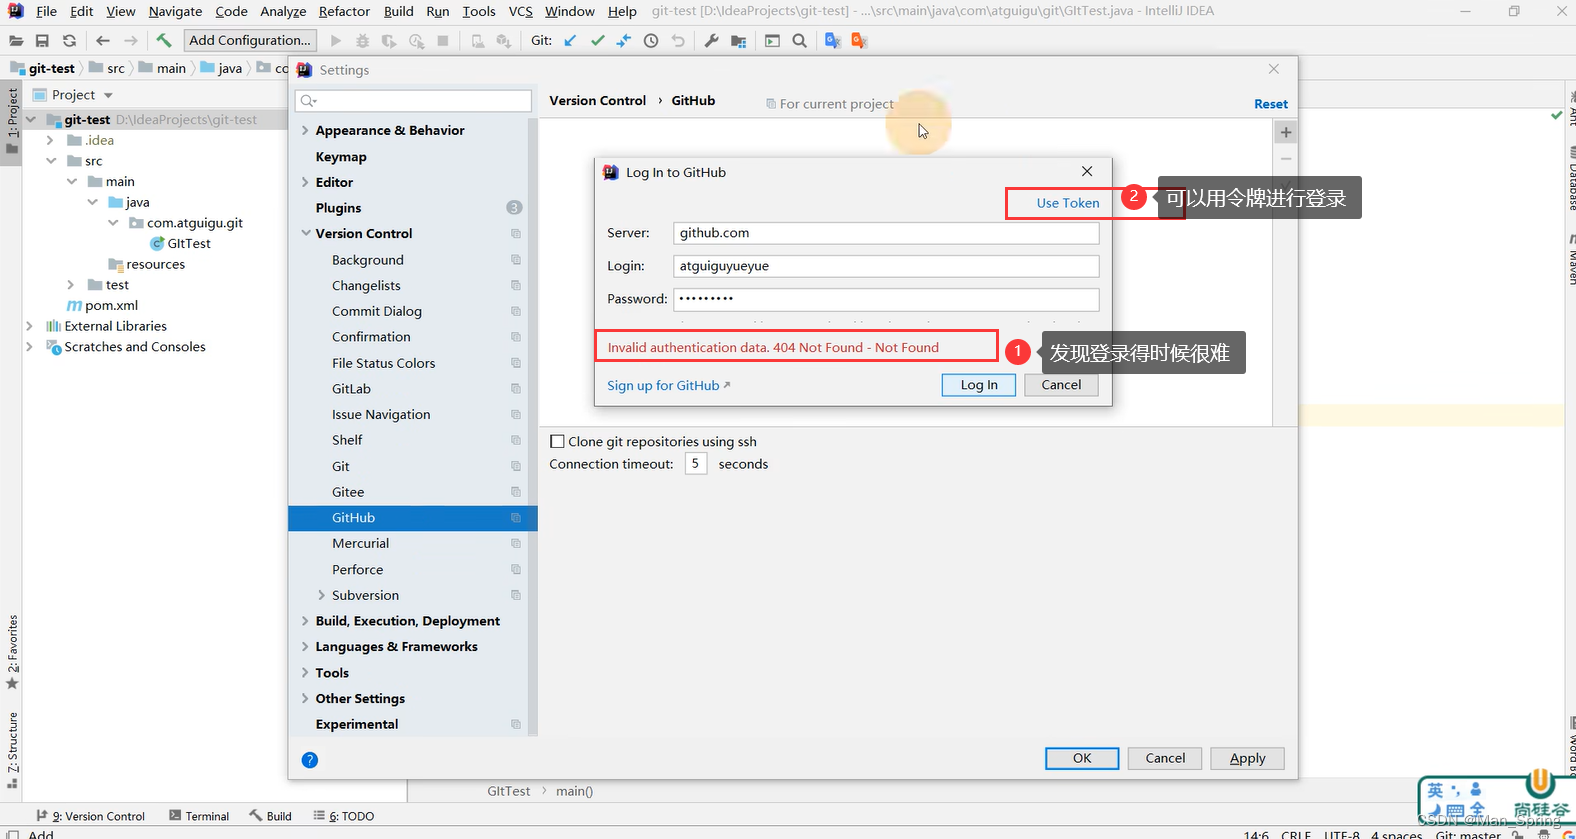Click the Open folder toolbar icon
Screen dimensions: 1576x839
16,41
